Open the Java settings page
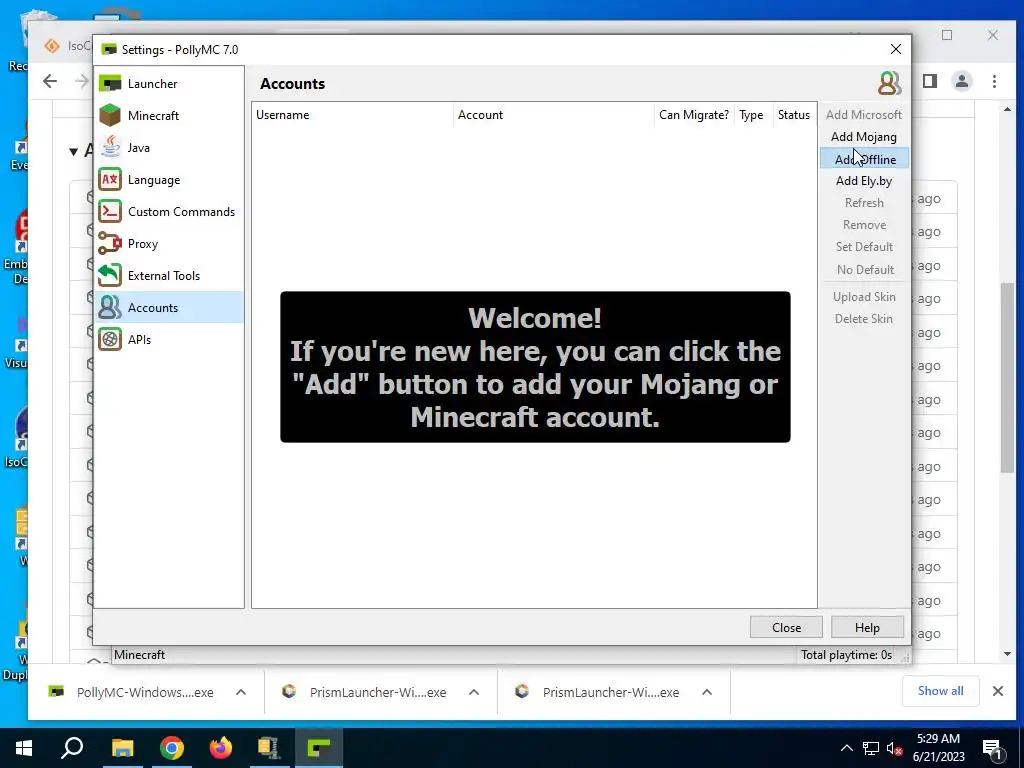1024x768 pixels. 169,148
